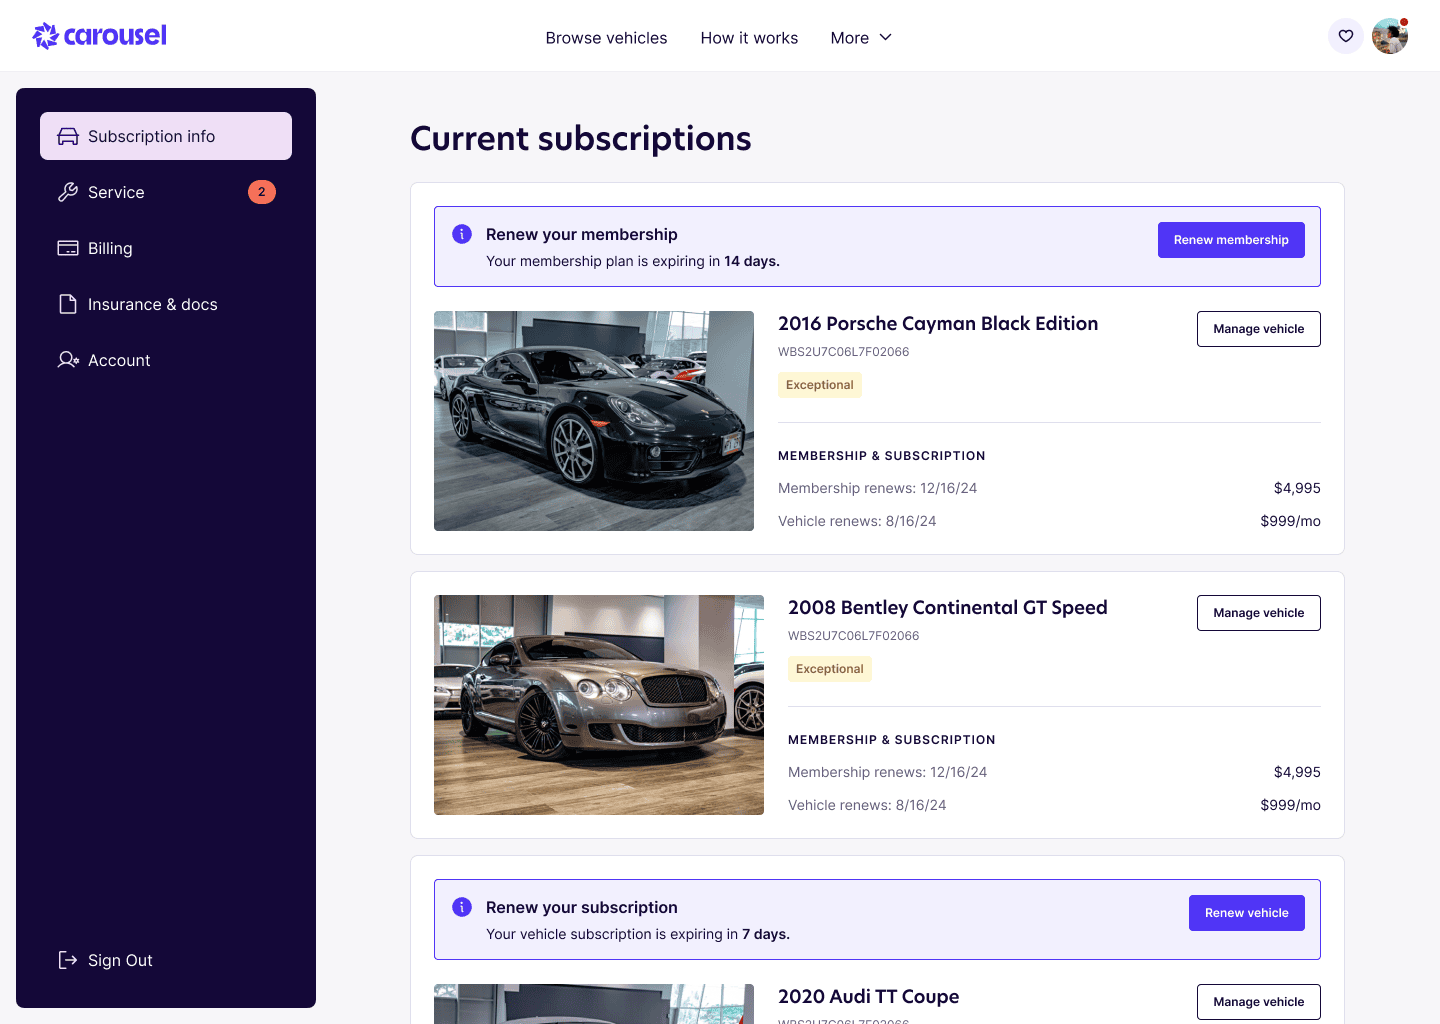This screenshot has height=1024, width=1440.
Task: Open favorites heart icon
Action: pyautogui.click(x=1346, y=36)
